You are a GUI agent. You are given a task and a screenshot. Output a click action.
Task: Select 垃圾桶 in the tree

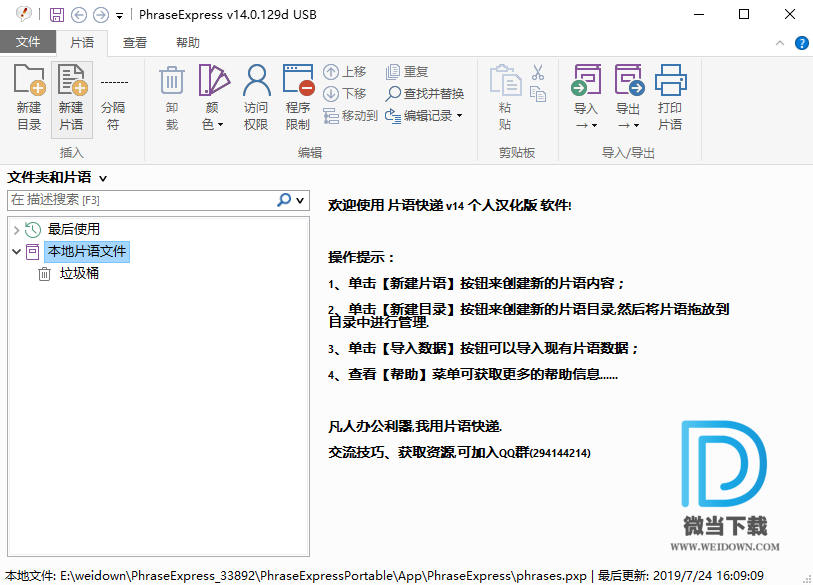[x=79, y=273]
